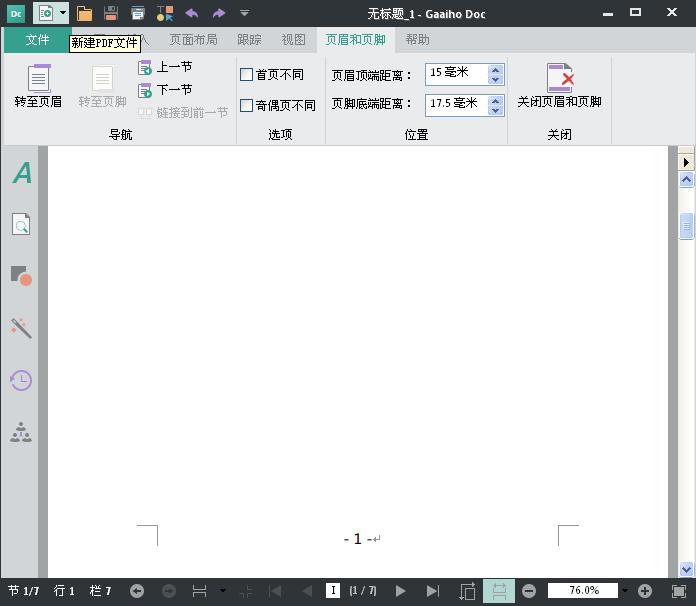
Task: Click the rotate page icon
Action: [467, 591]
